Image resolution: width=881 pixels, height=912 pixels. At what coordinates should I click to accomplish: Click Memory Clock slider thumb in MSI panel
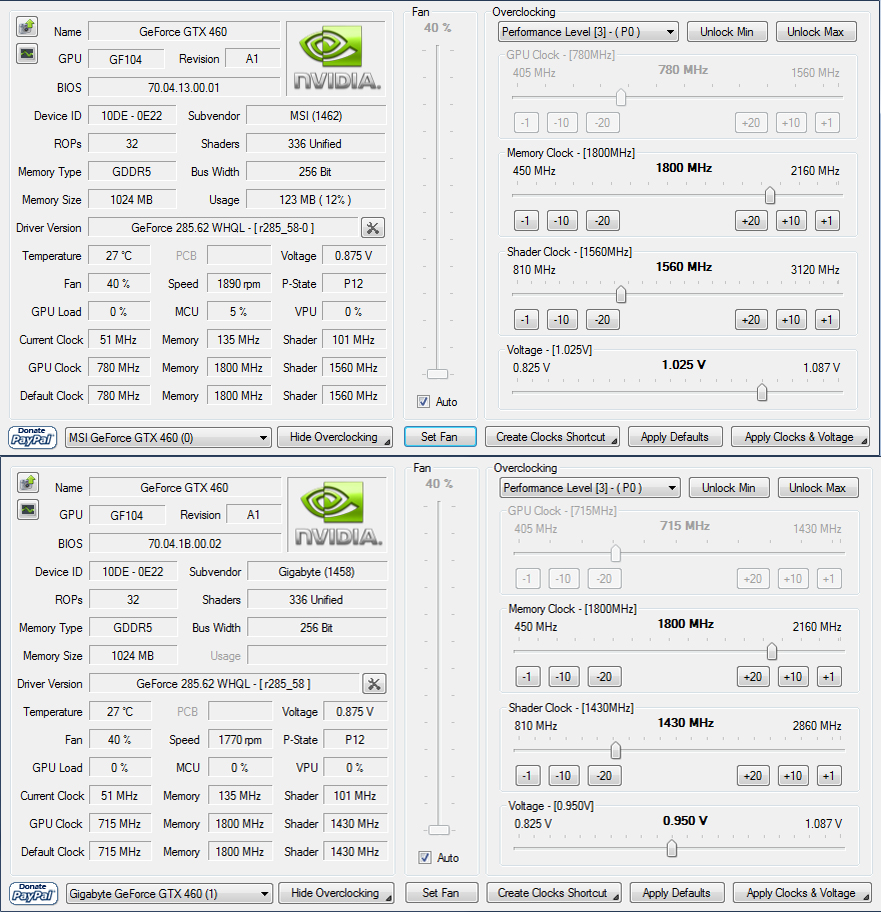click(x=770, y=195)
